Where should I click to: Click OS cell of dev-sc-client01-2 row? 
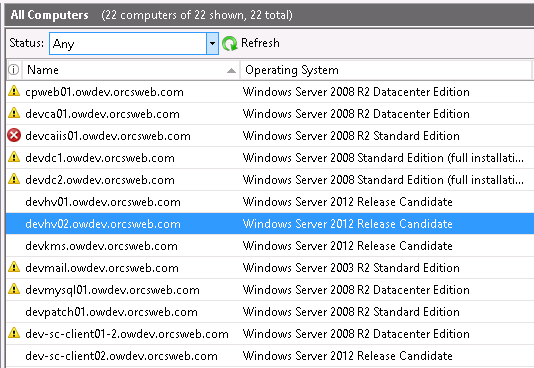pyautogui.click(x=356, y=334)
